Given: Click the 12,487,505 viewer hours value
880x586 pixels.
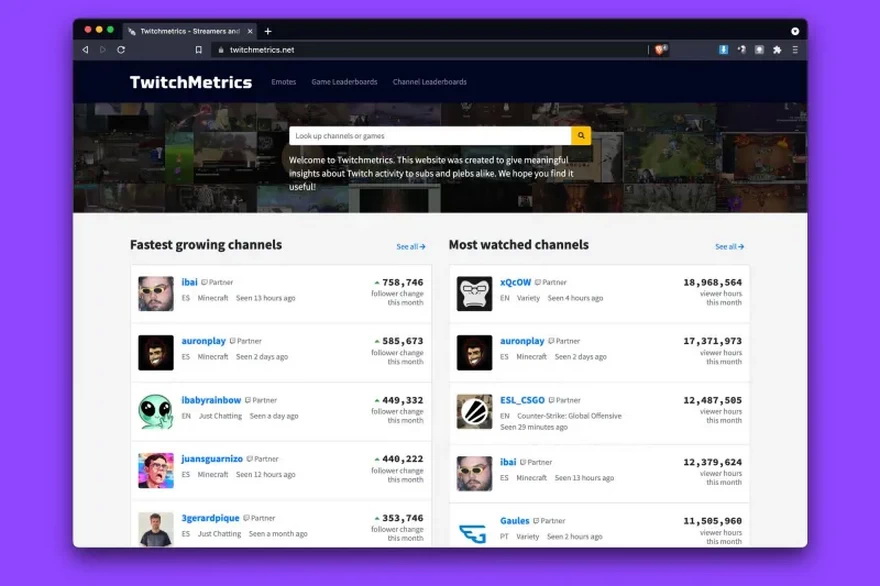Looking at the screenshot, I should (x=712, y=400).
